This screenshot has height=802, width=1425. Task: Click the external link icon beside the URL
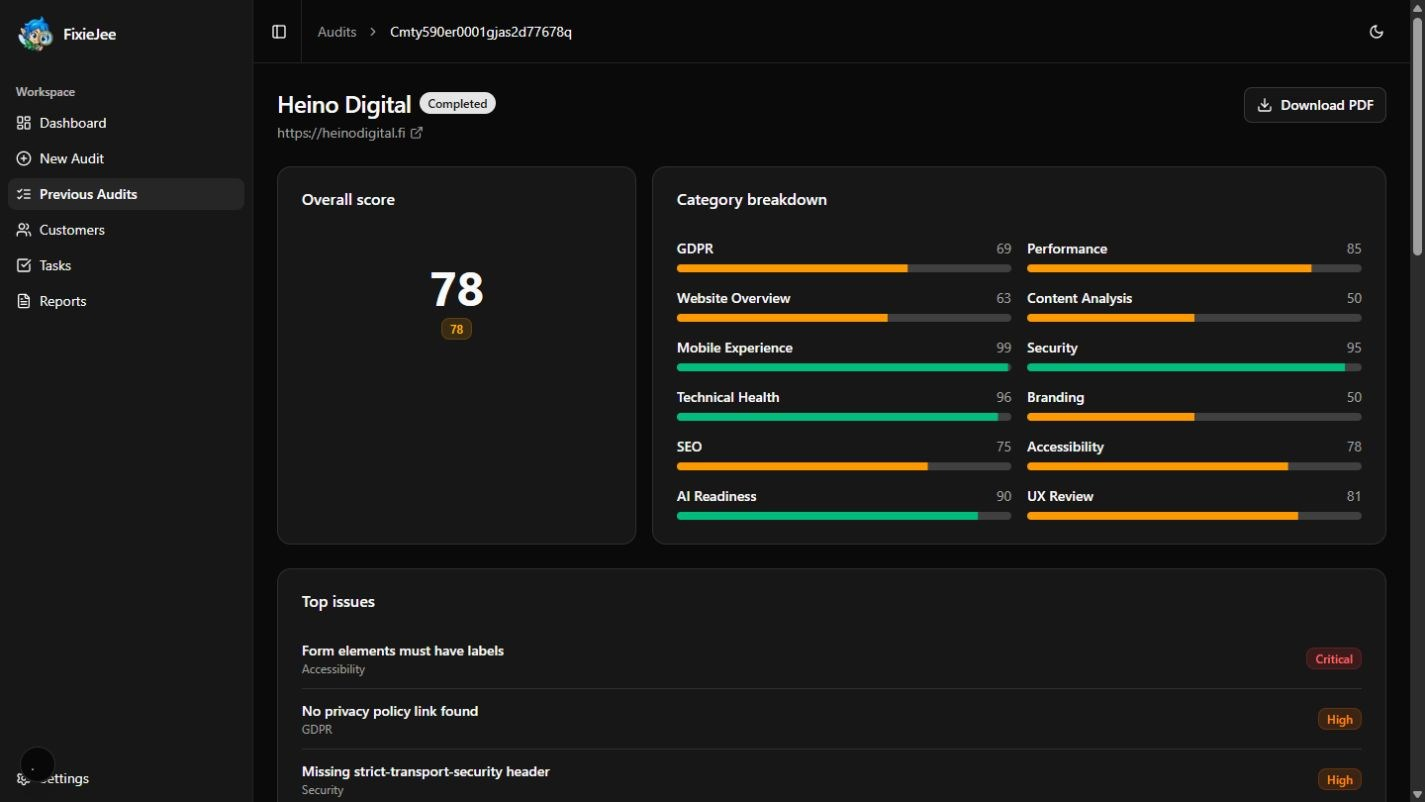coord(417,133)
